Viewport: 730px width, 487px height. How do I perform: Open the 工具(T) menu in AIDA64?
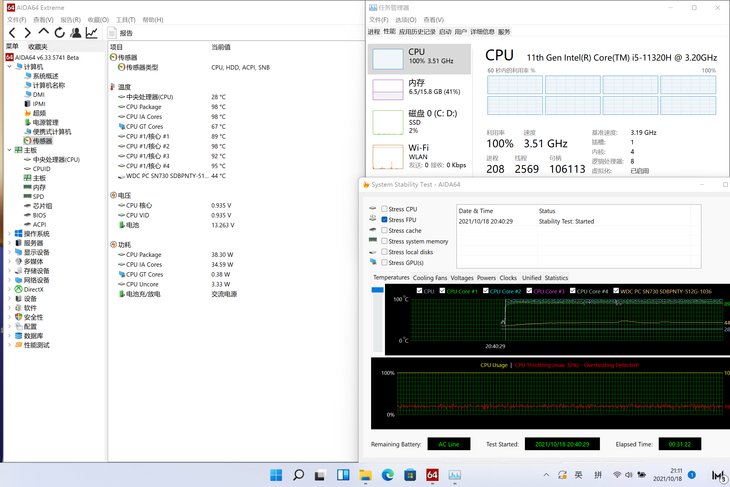(x=126, y=20)
